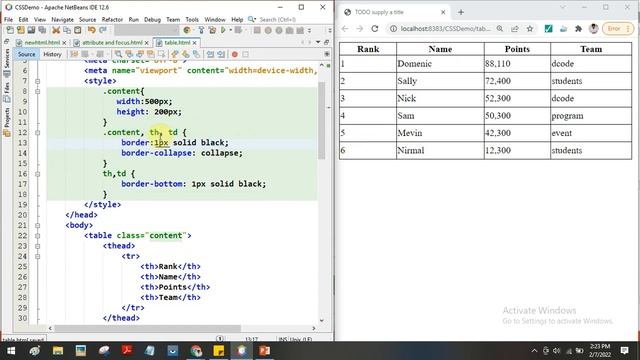Open the editor documents list dropdown arrow
This screenshot has height=360, width=640.
coord(318,42)
